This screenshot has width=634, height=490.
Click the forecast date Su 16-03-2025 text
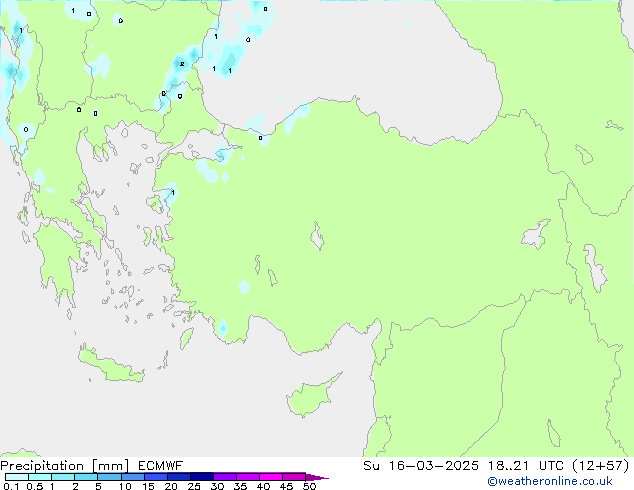427,465
